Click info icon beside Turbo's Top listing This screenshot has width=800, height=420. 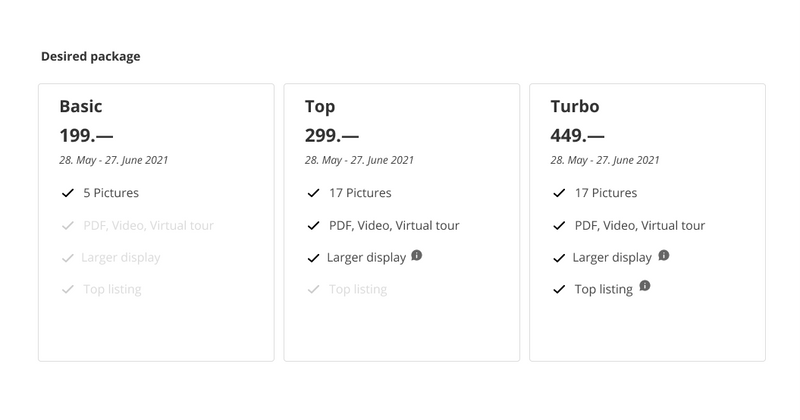644,287
